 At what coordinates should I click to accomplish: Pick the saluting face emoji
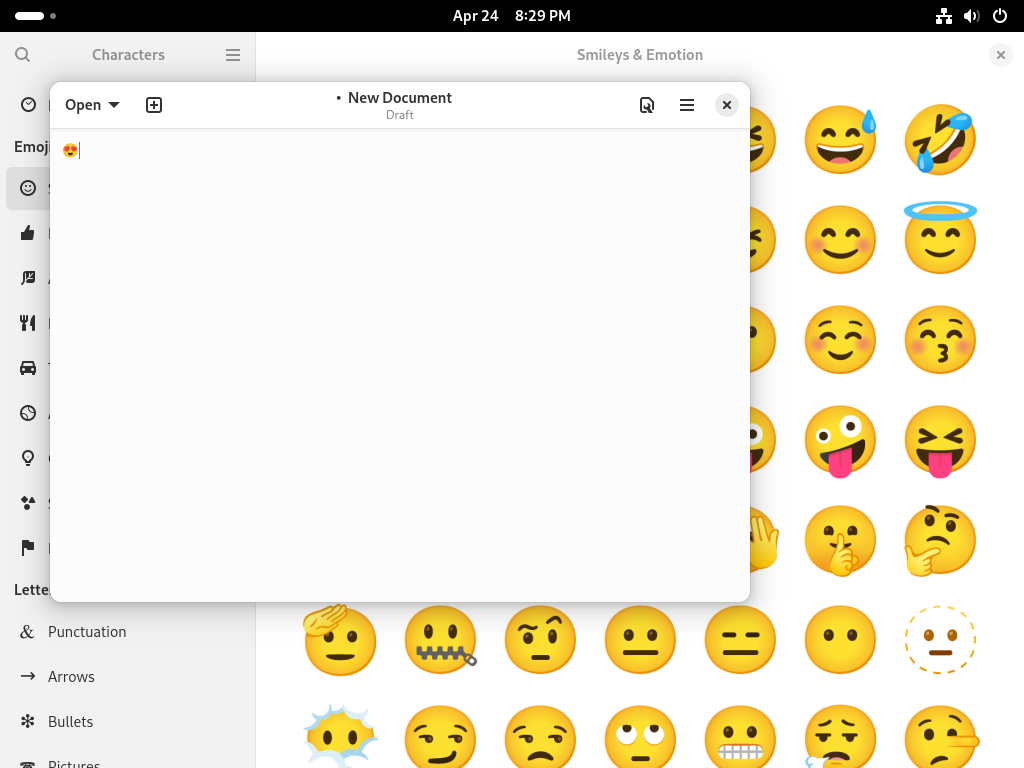340,639
